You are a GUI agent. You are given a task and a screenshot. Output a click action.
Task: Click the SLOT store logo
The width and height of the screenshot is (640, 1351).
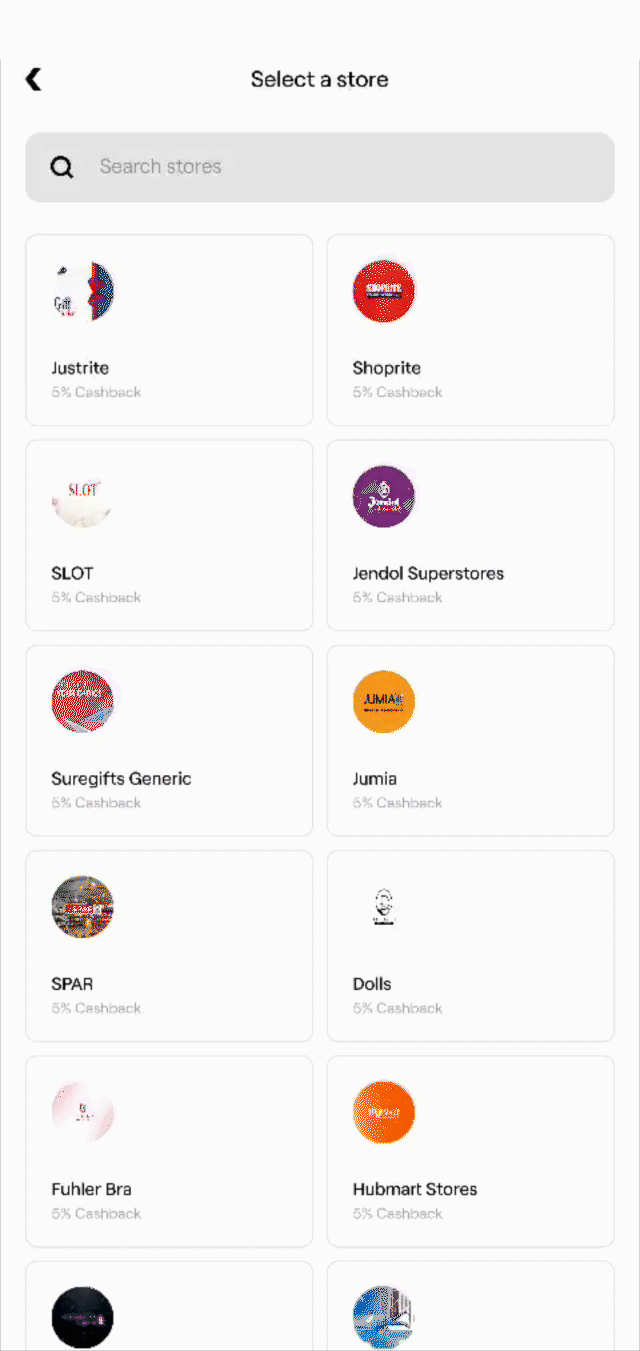pyautogui.click(x=82, y=496)
